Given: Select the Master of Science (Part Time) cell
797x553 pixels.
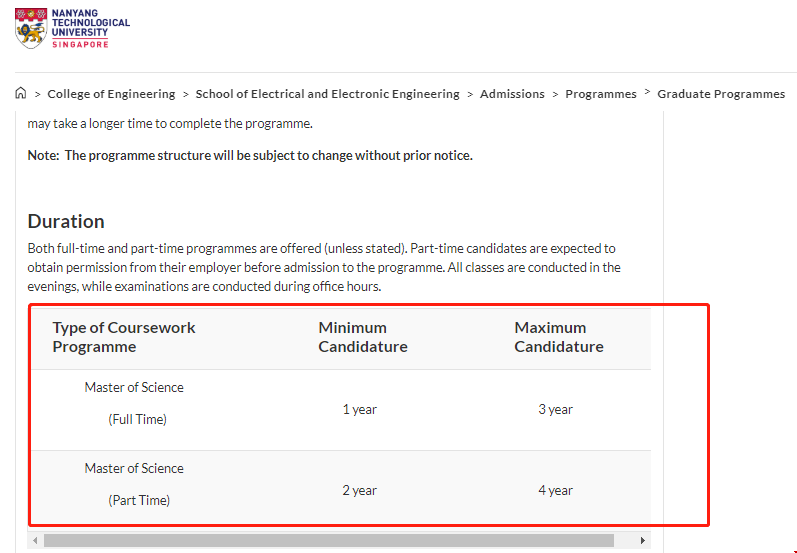Looking at the screenshot, I should pyautogui.click(x=134, y=484).
